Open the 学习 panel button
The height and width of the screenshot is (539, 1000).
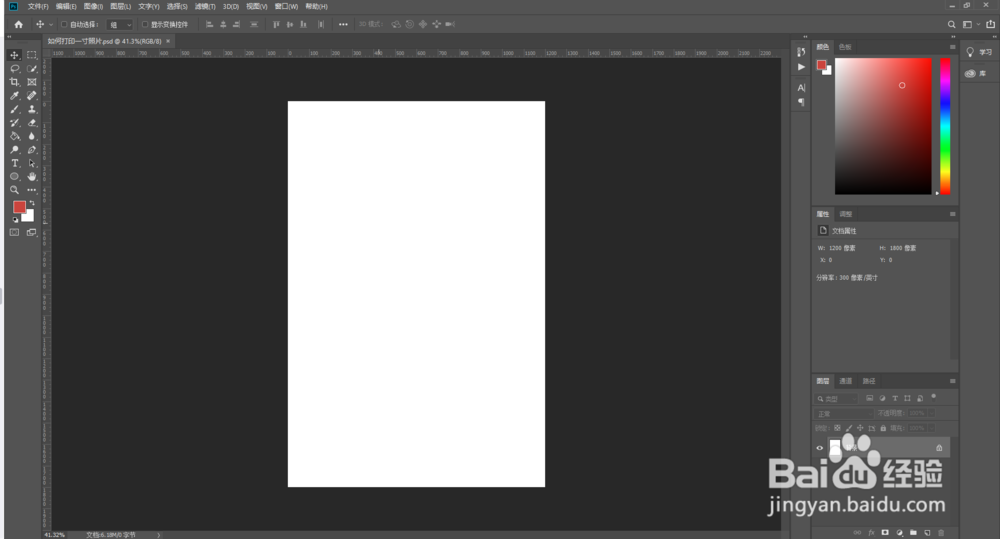[979, 52]
